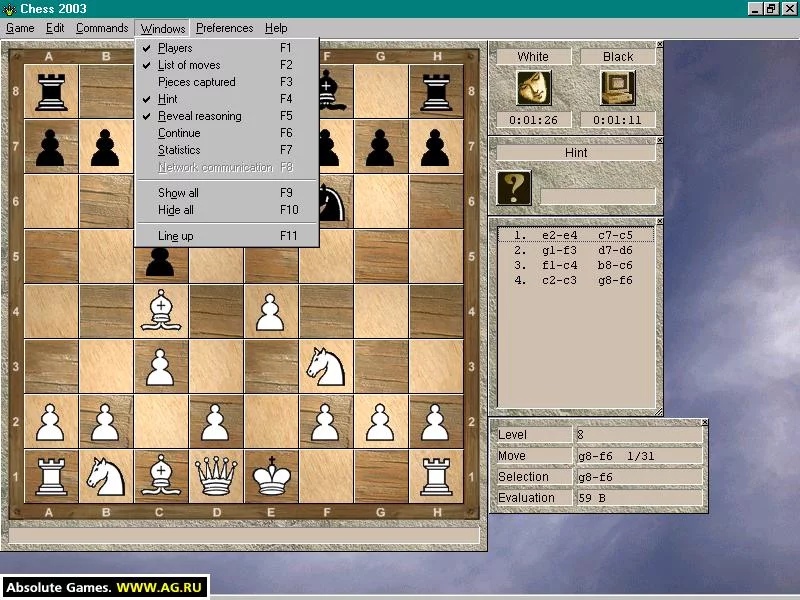Viewport: 800px width, 600px height.
Task: Select move 'c2-c3' in move list
Action: click(560, 280)
